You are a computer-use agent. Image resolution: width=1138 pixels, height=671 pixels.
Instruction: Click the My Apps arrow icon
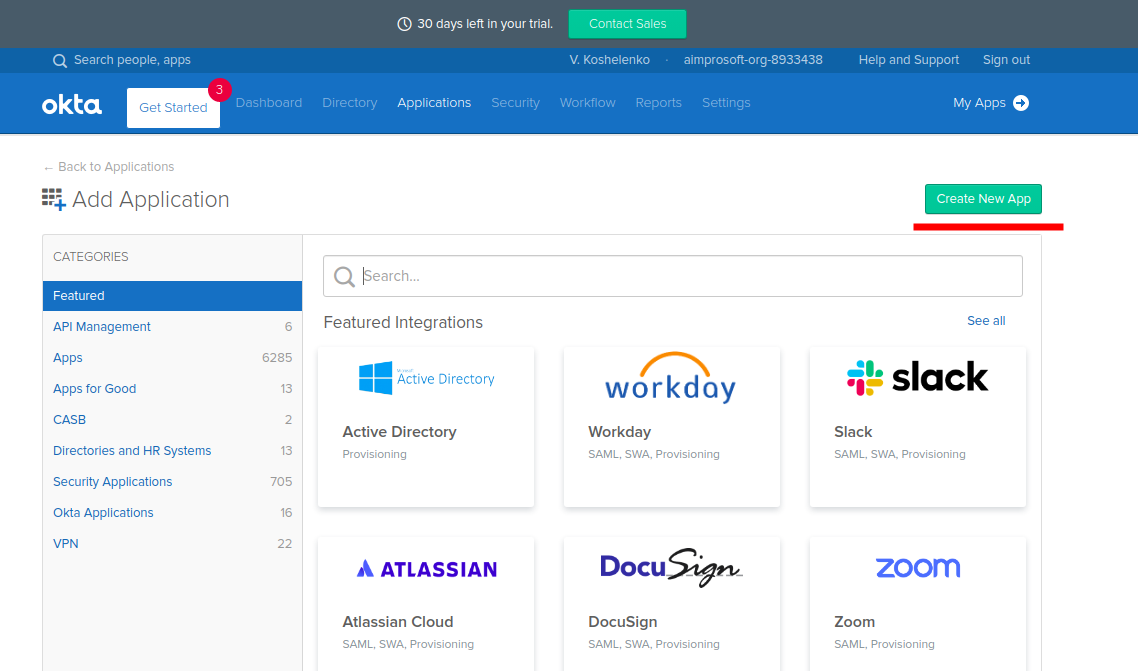coord(1020,103)
